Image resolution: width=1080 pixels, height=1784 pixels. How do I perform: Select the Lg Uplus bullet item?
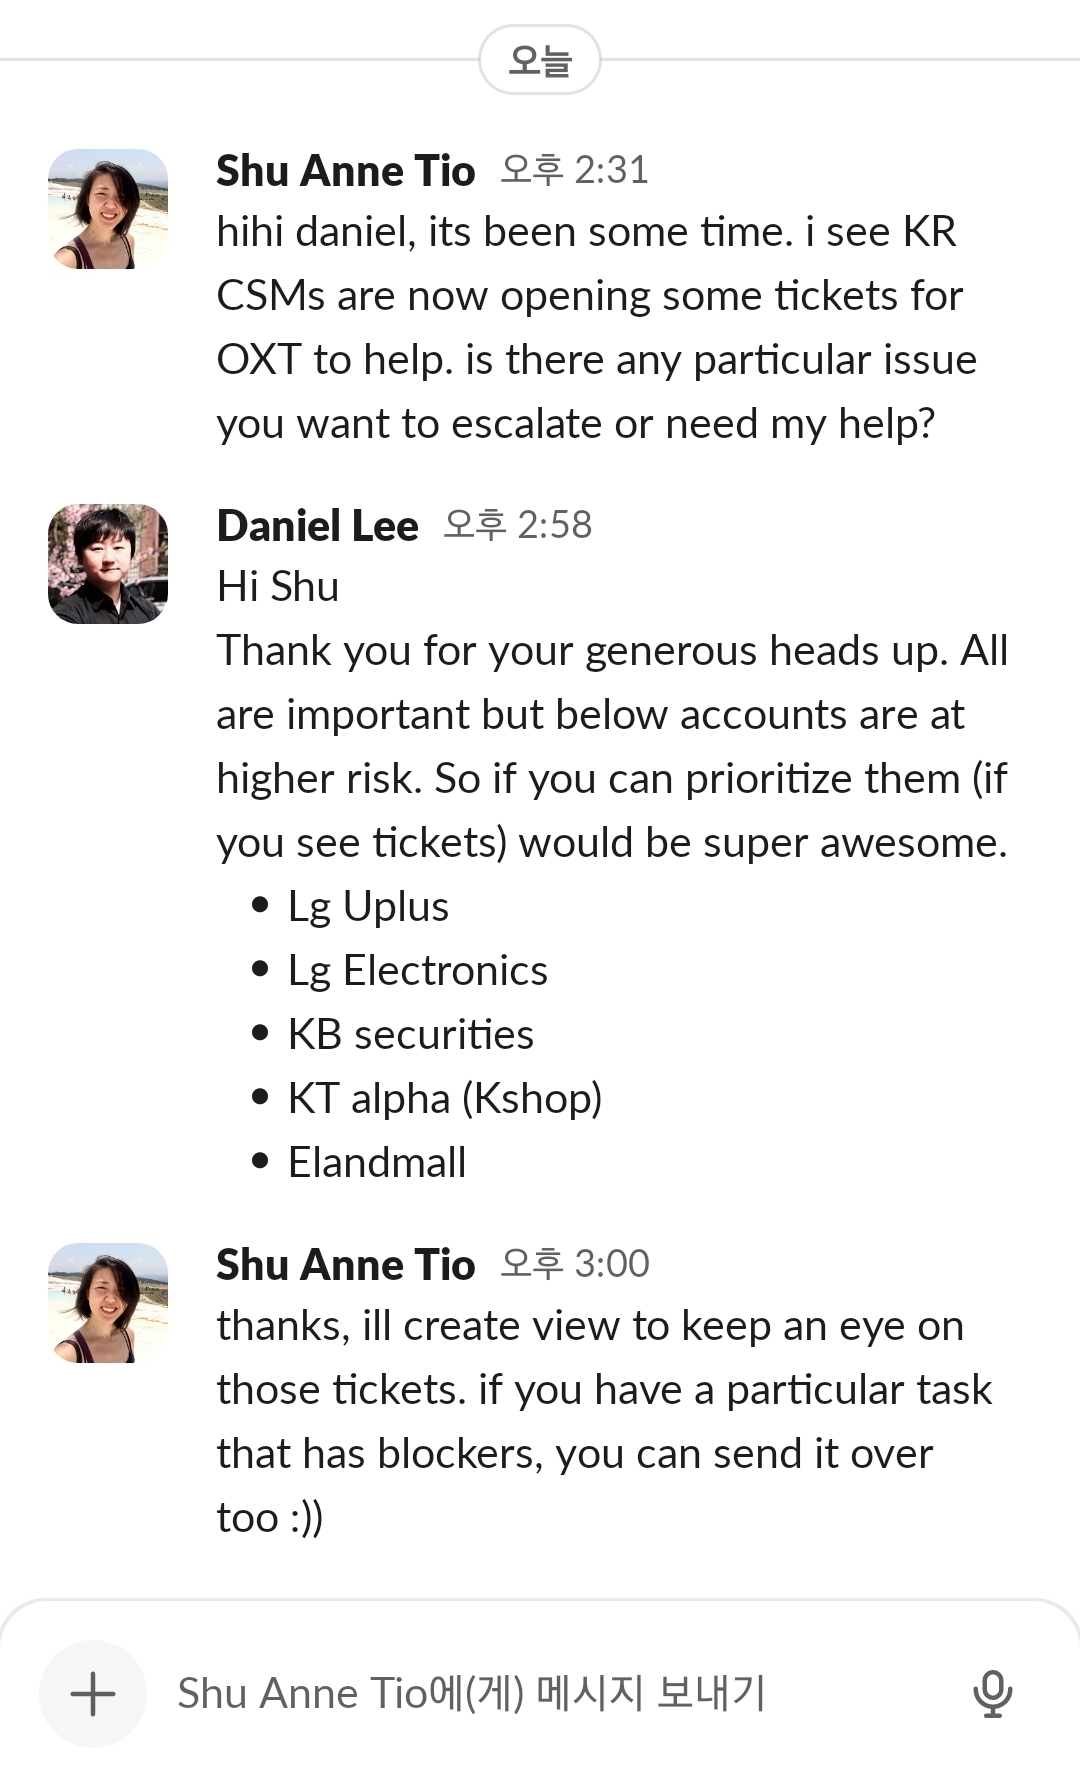pos(368,907)
